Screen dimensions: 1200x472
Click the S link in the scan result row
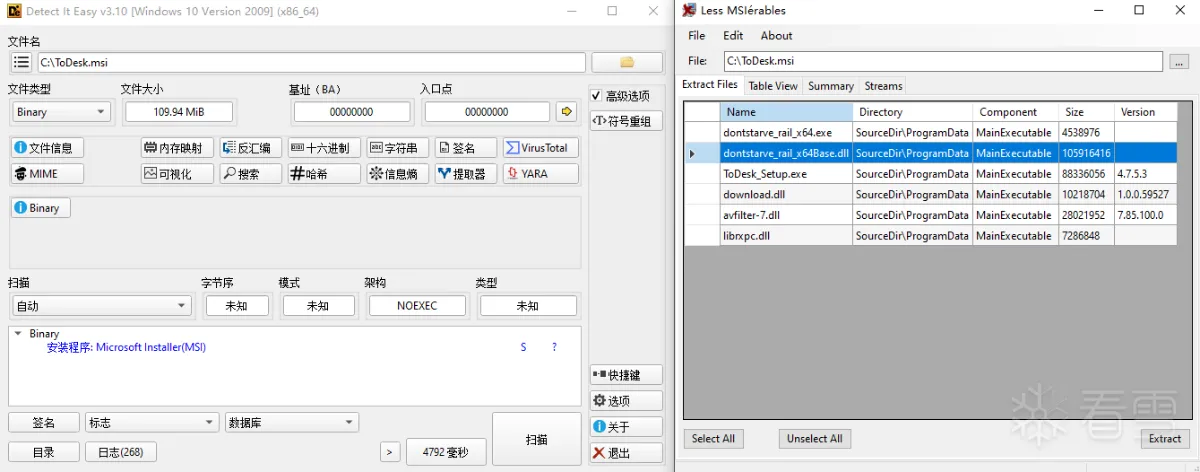point(523,347)
